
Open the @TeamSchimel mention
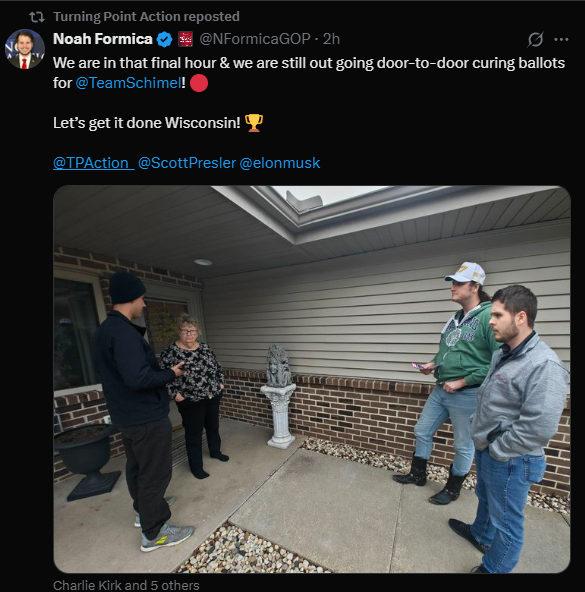pyautogui.click(x=128, y=83)
